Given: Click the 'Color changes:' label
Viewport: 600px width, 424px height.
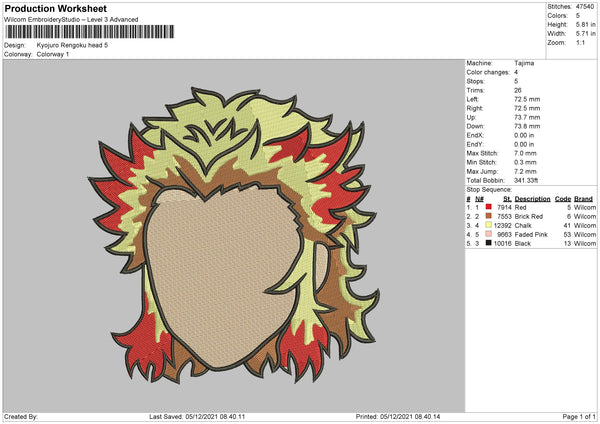Looking at the screenshot, I should point(488,72).
